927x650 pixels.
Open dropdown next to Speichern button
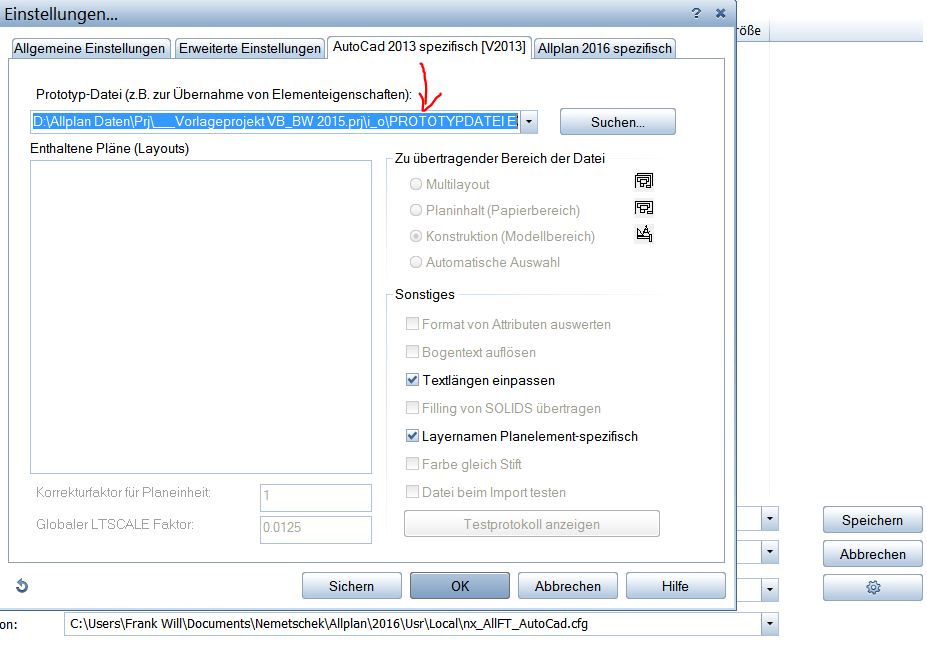click(x=768, y=520)
